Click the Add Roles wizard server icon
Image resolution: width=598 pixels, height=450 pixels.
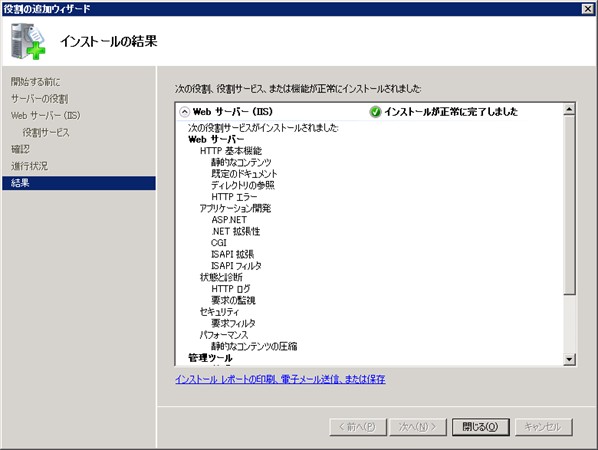pyautogui.click(x=28, y=41)
